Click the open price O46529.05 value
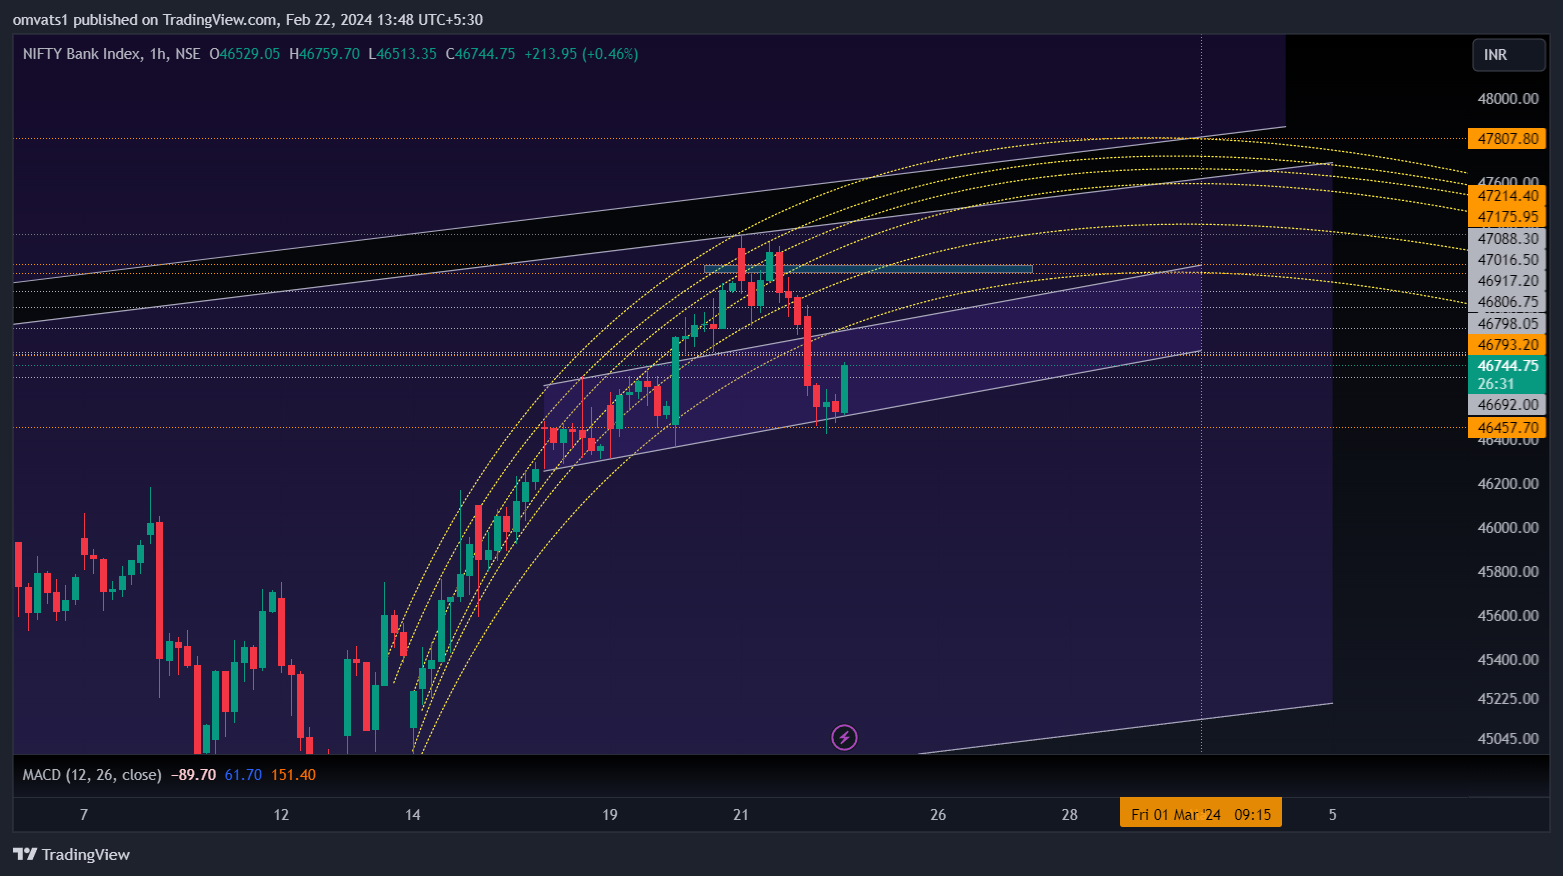 click(x=245, y=54)
